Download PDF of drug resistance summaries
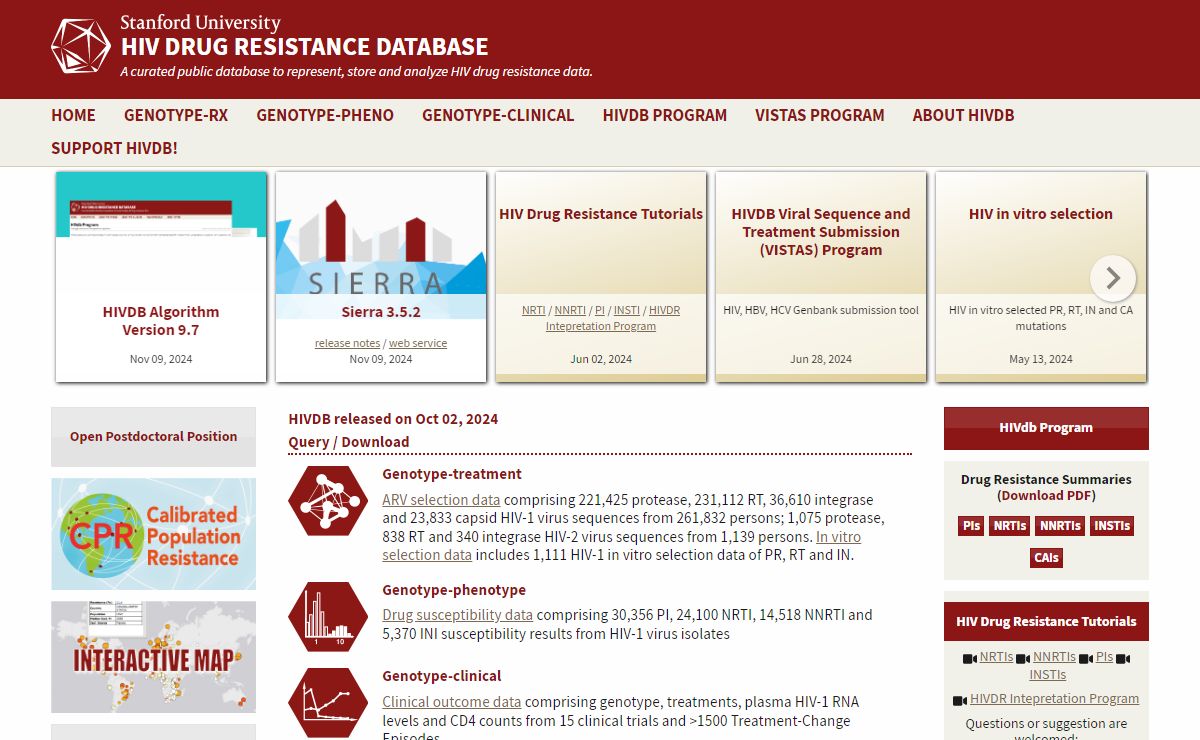 [x=1046, y=496]
